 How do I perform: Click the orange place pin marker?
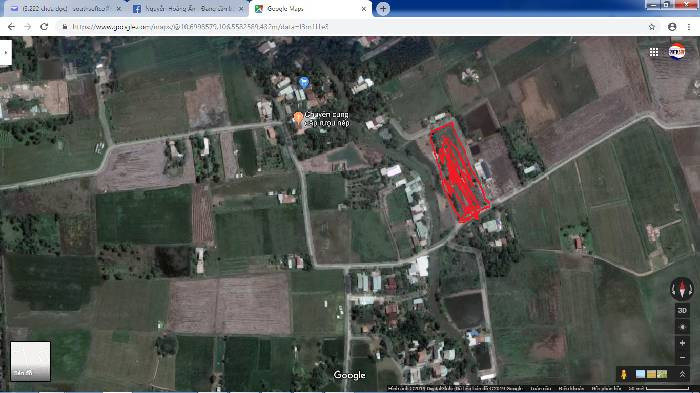pyautogui.click(x=298, y=118)
